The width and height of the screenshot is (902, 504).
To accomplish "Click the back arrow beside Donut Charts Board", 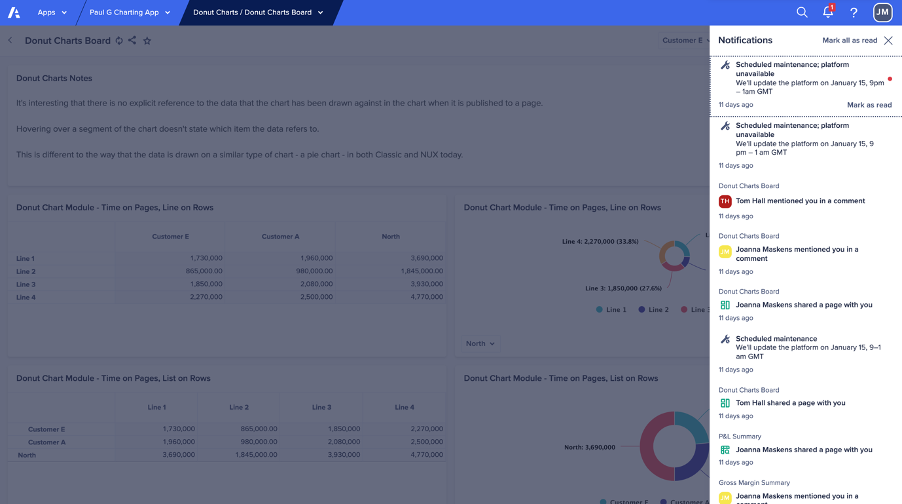I will click(x=10, y=41).
